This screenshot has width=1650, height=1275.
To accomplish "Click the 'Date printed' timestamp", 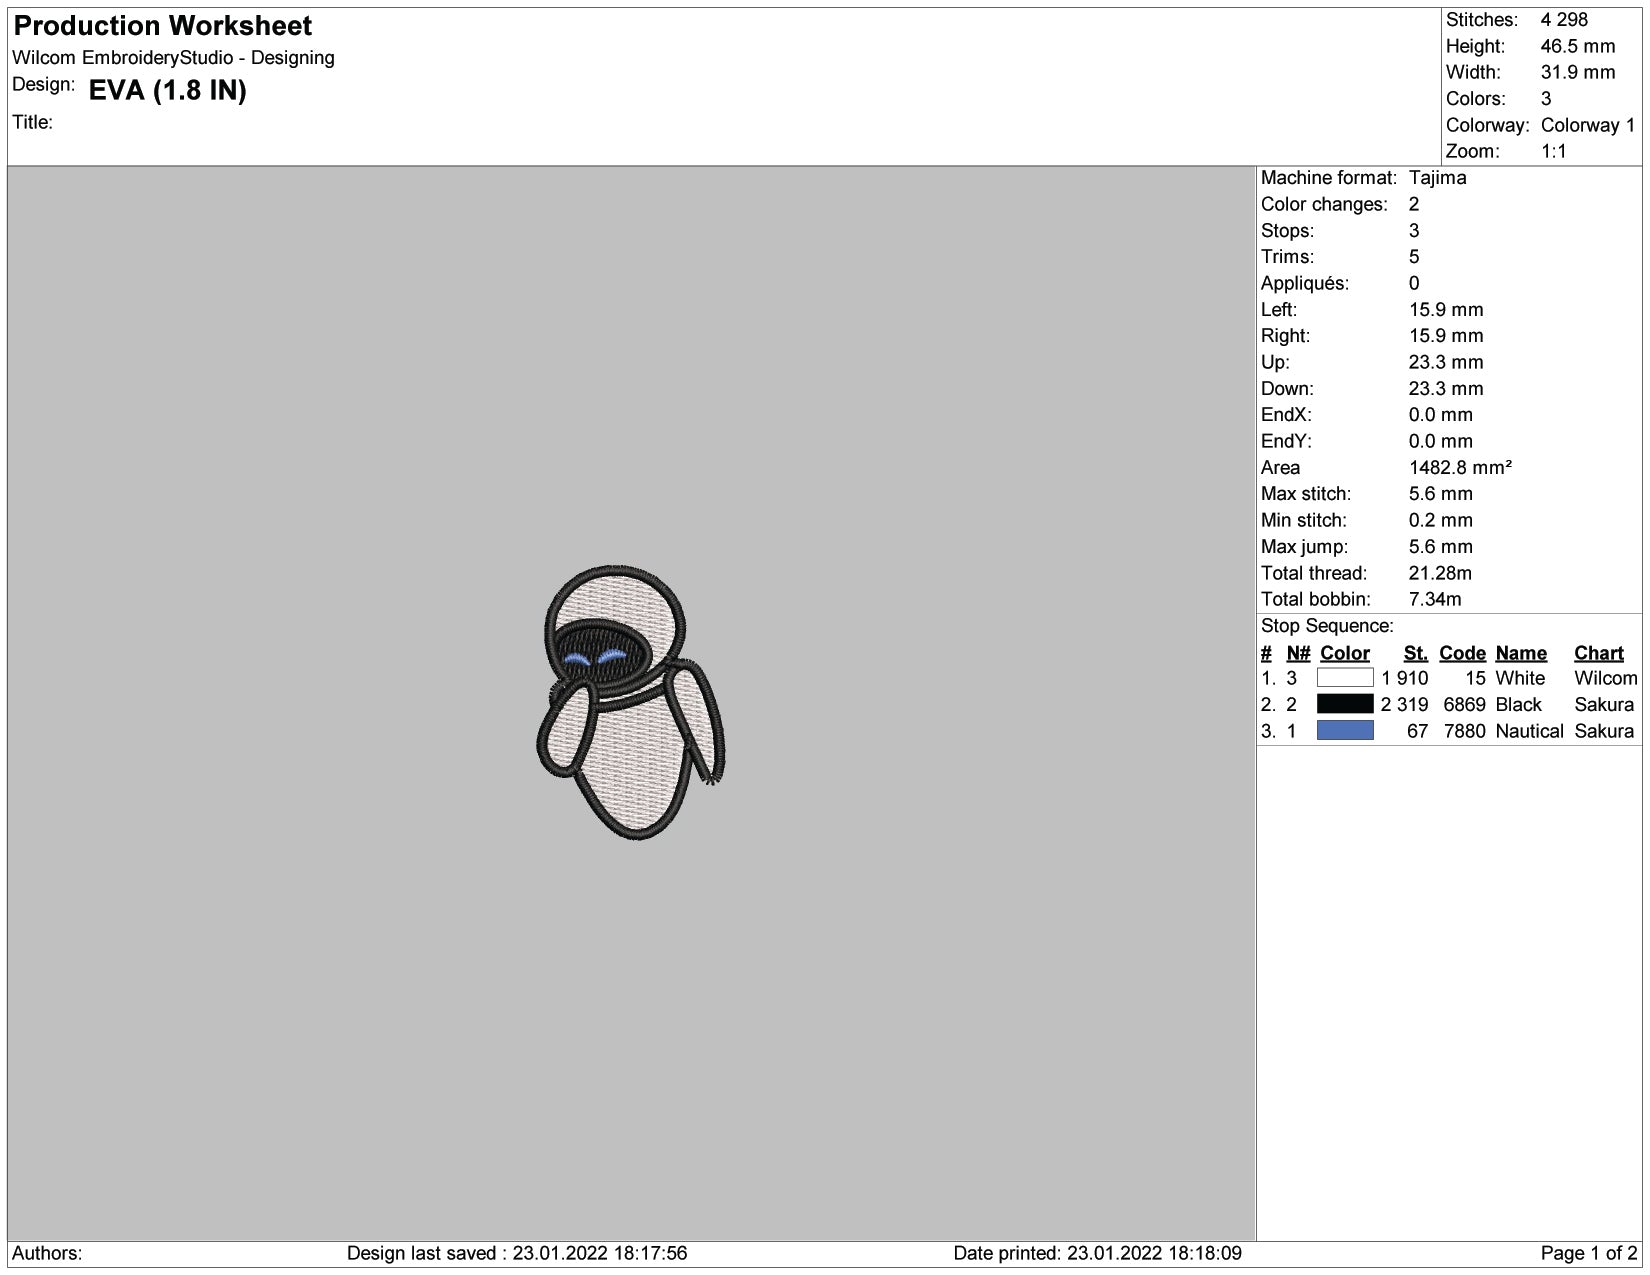I will pyautogui.click(x=1097, y=1253).
